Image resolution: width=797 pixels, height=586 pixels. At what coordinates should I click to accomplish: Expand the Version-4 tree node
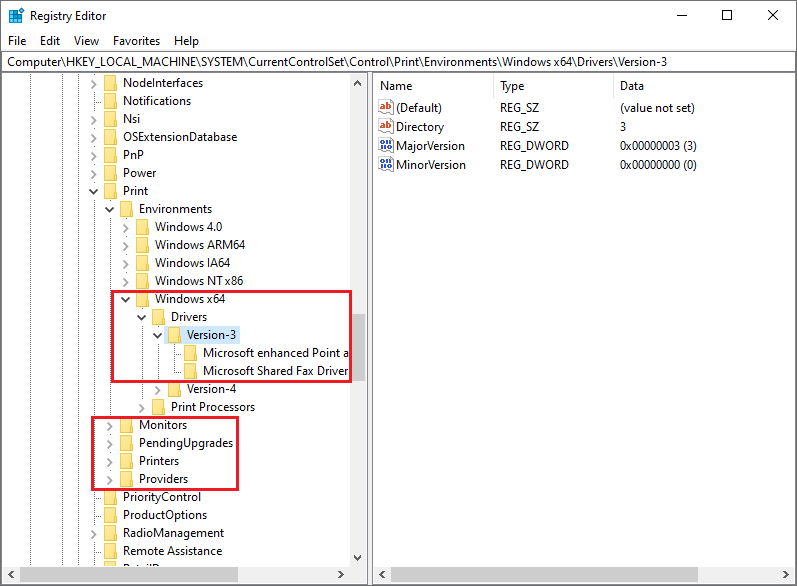pyautogui.click(x=158, y=389)
